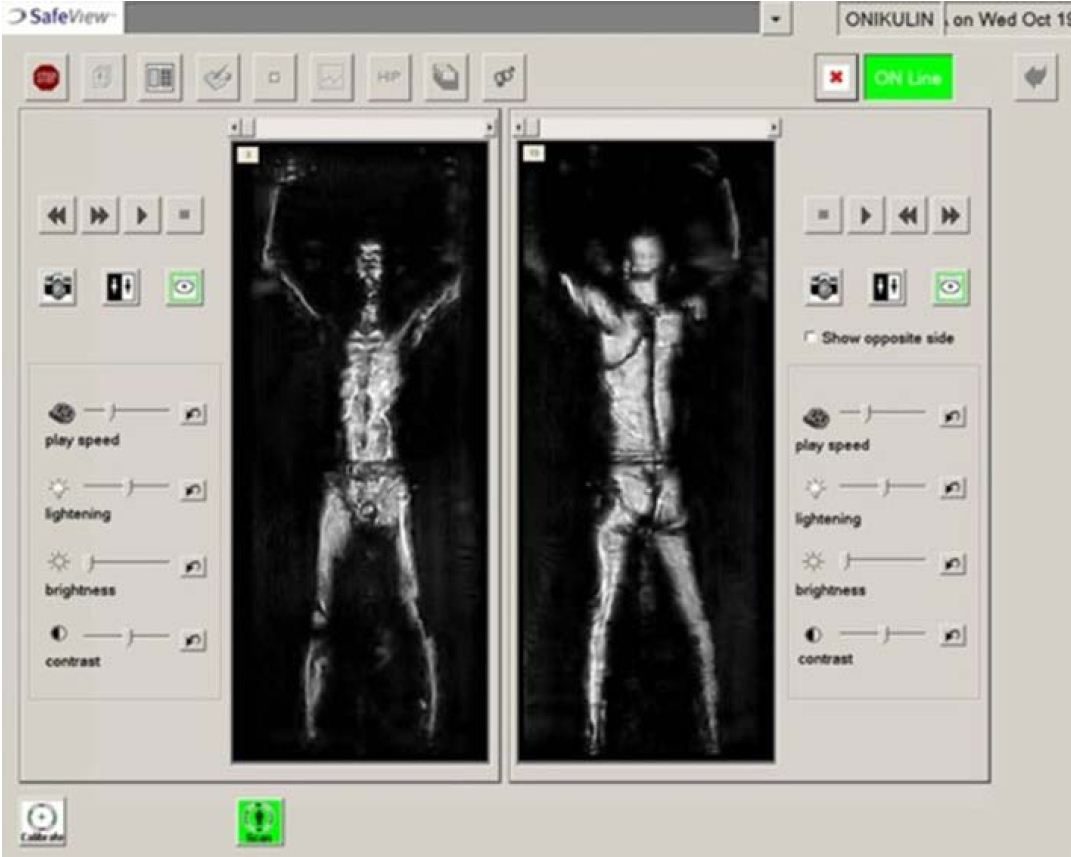Viewport: 1071px width, 857px height.
Task: Capture snapshot with right panel camera icon
Action: 824,287
